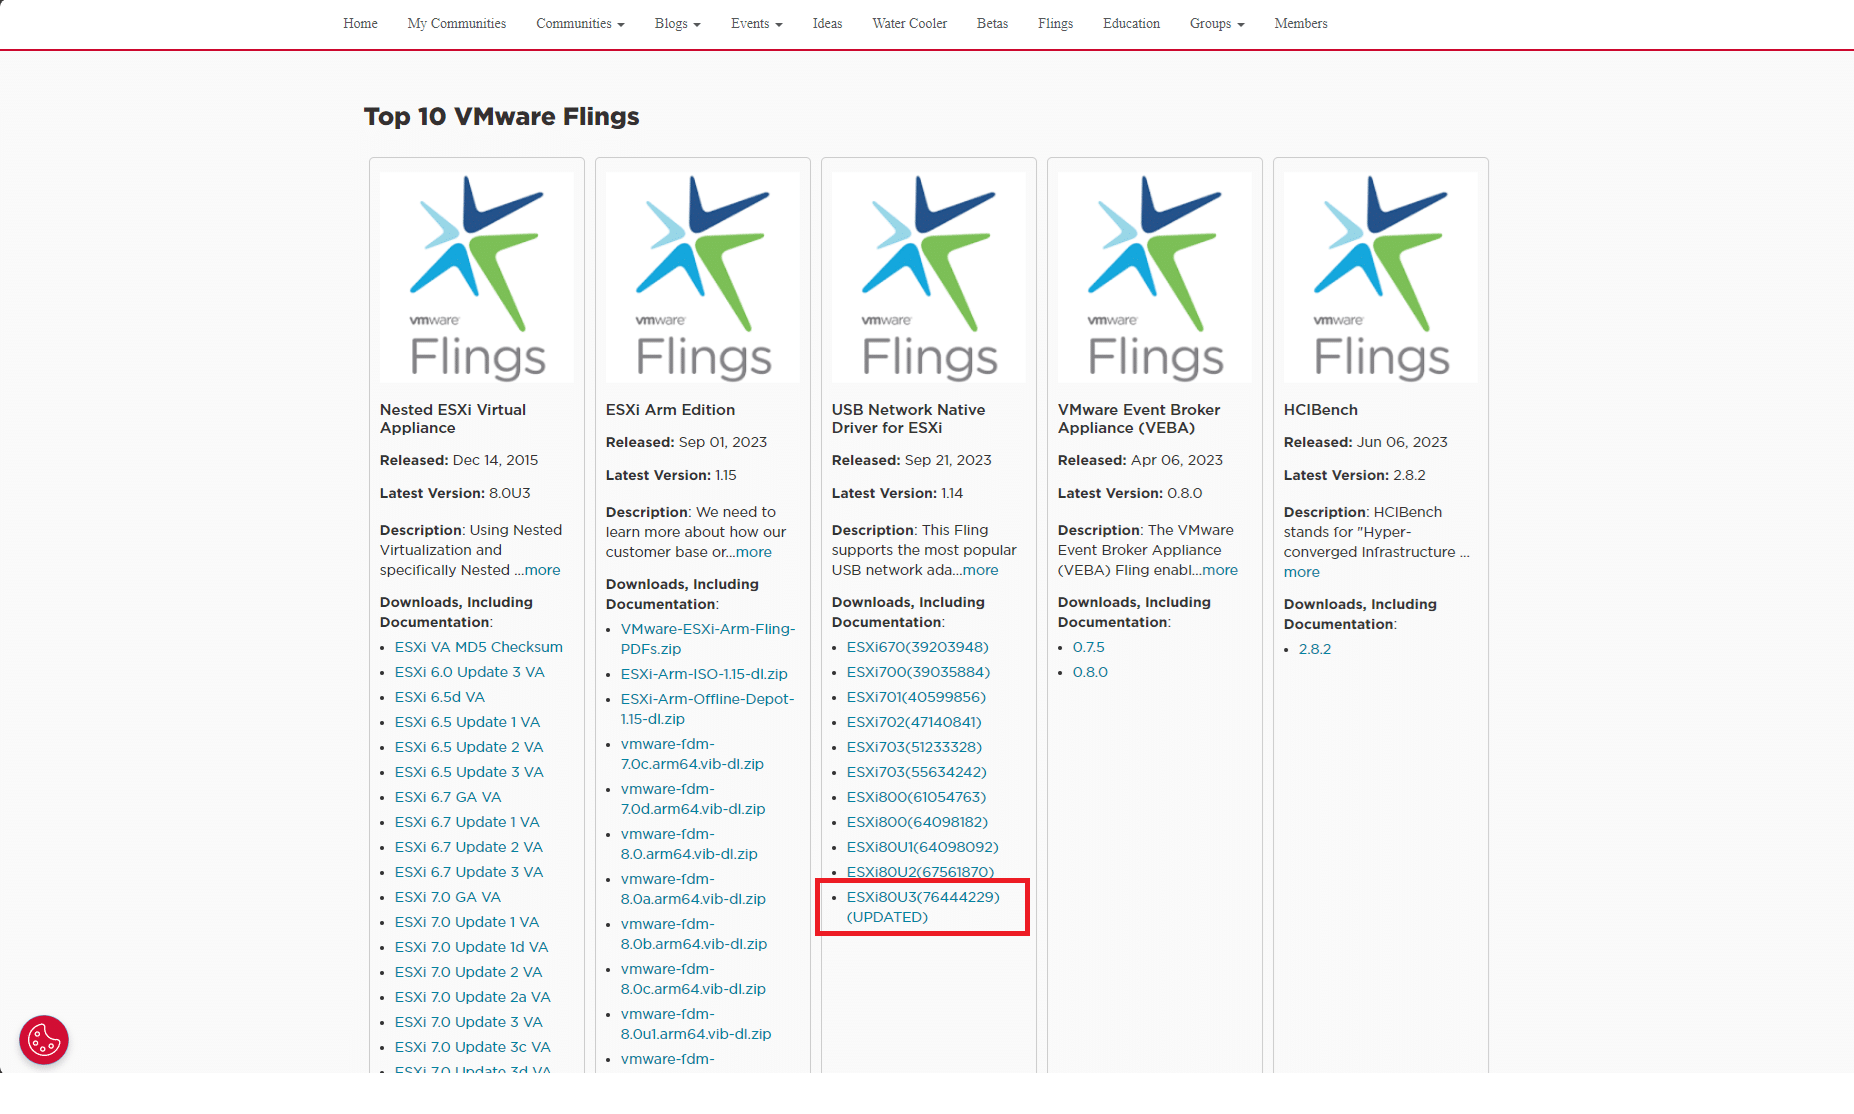
Task: Open the Members nav item
Action: coord(1301,23)
